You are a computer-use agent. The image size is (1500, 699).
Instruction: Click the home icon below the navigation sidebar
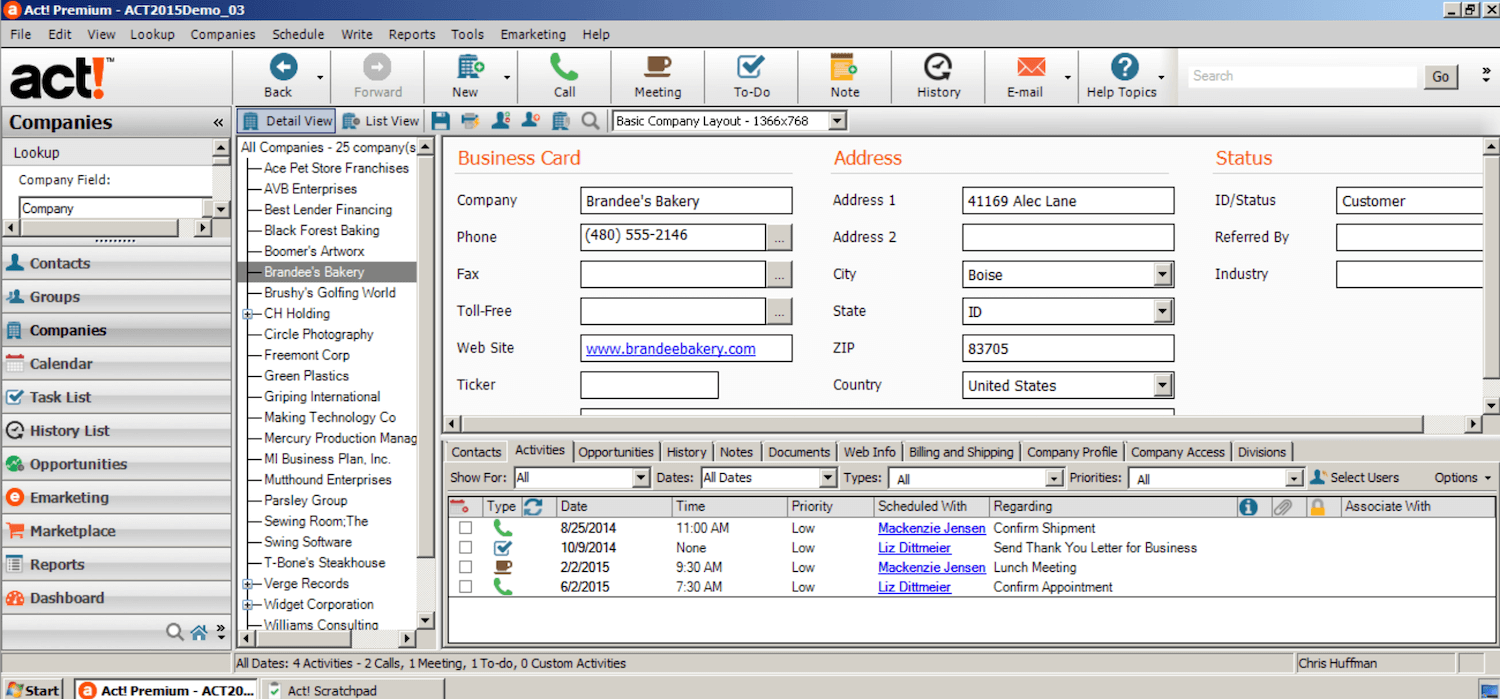[199, 632]
